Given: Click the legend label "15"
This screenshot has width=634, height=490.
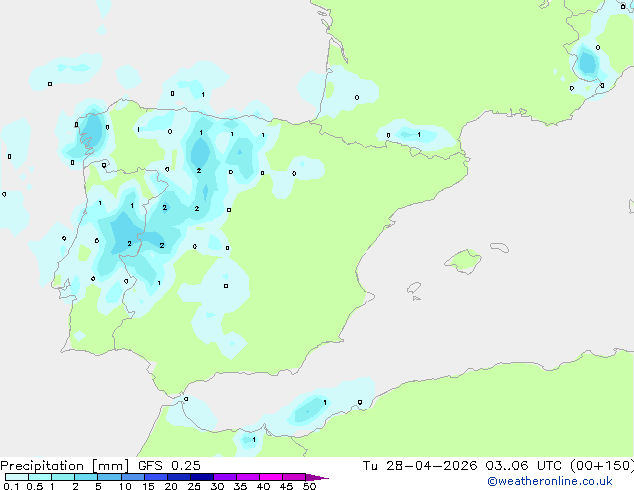Looking at the screenshot, I should coord(148,486).
